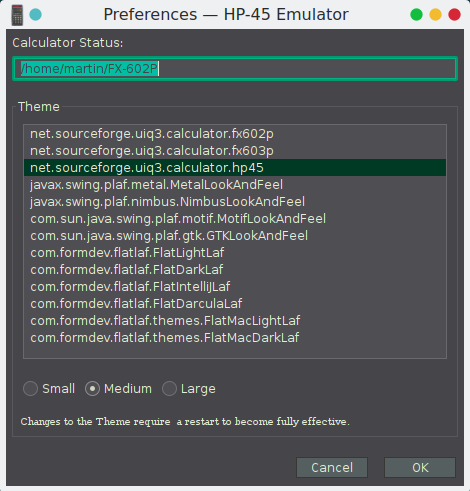Click the calculator app icon in title bar
470x491 pixels.
17,15
